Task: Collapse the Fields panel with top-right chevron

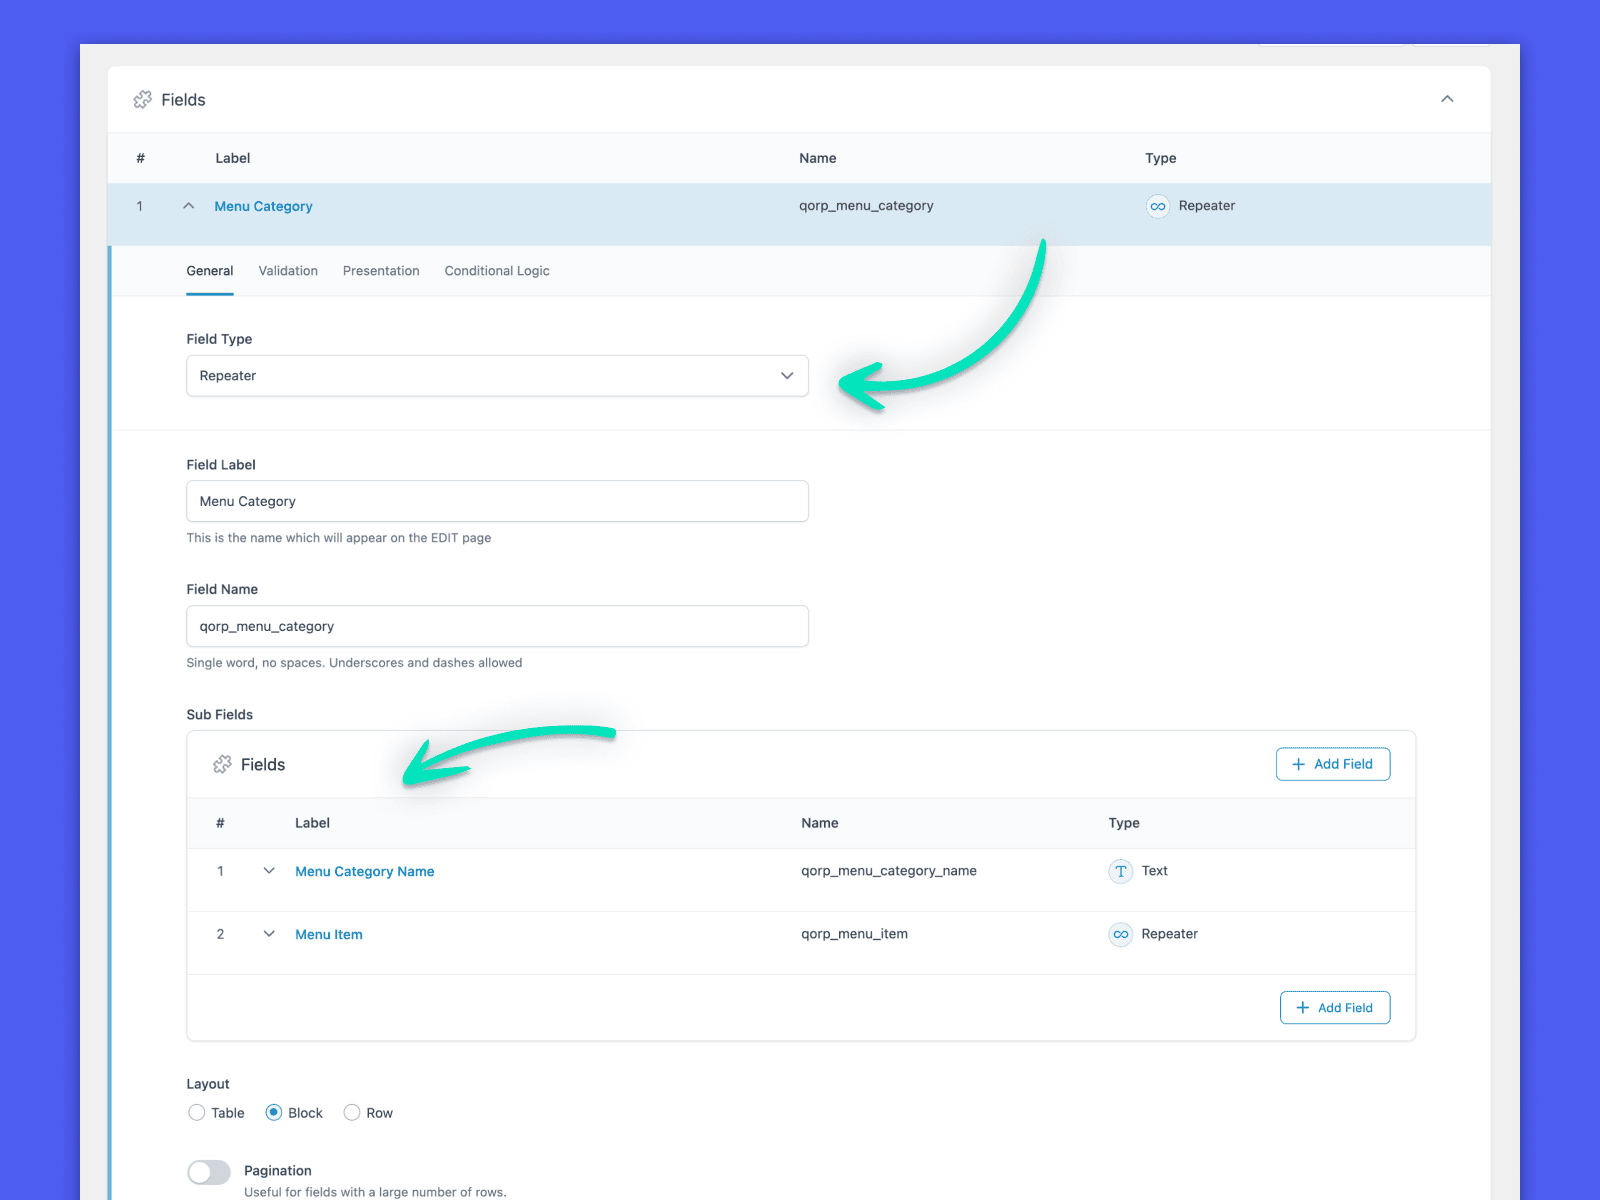Action: click(x=1446, y=99)
